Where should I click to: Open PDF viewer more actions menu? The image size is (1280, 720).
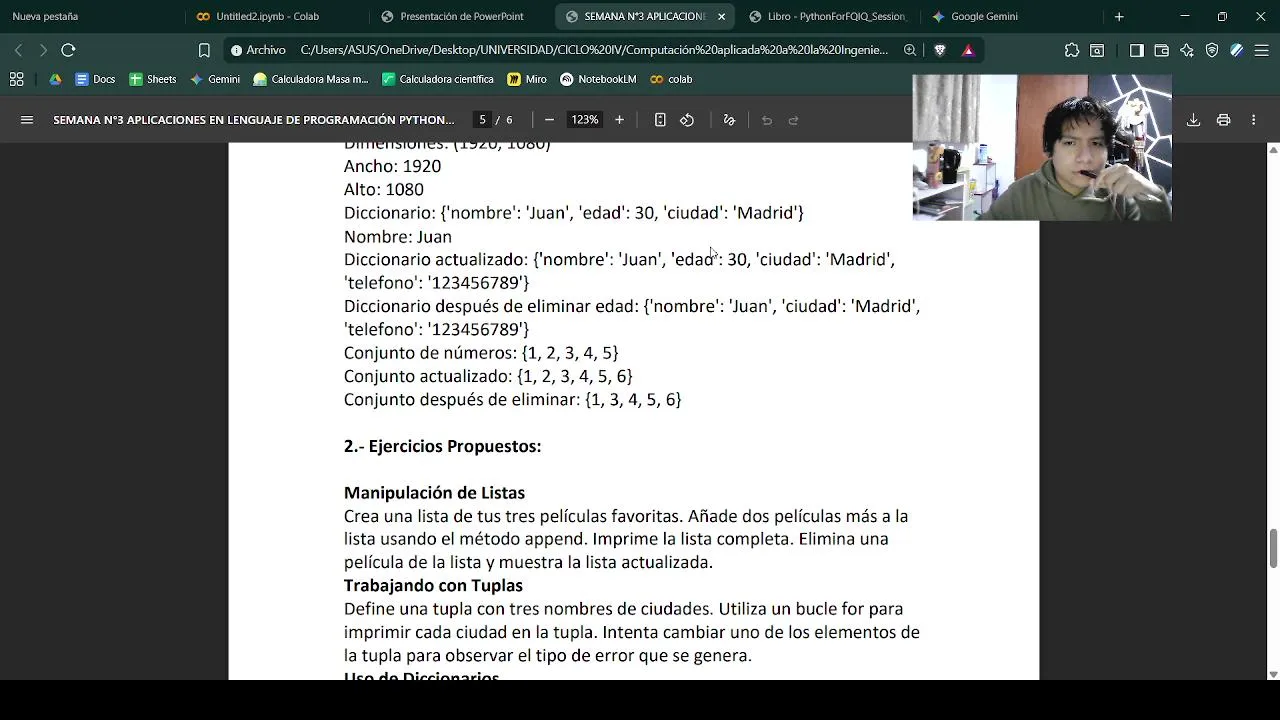click(x=1253, y=120)
